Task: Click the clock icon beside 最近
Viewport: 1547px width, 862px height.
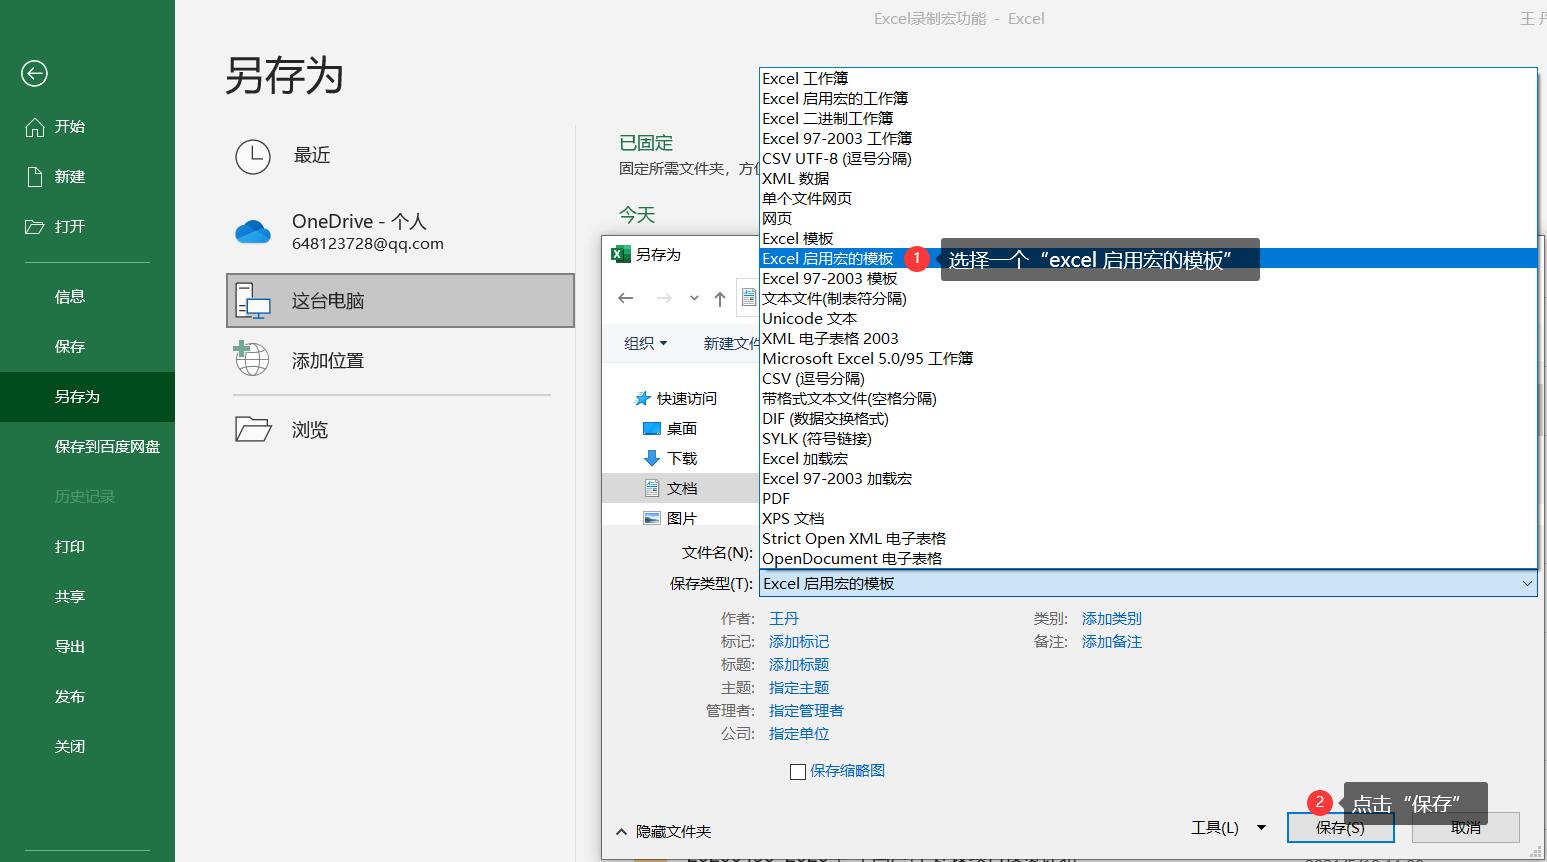Action: tap(253, 156)
